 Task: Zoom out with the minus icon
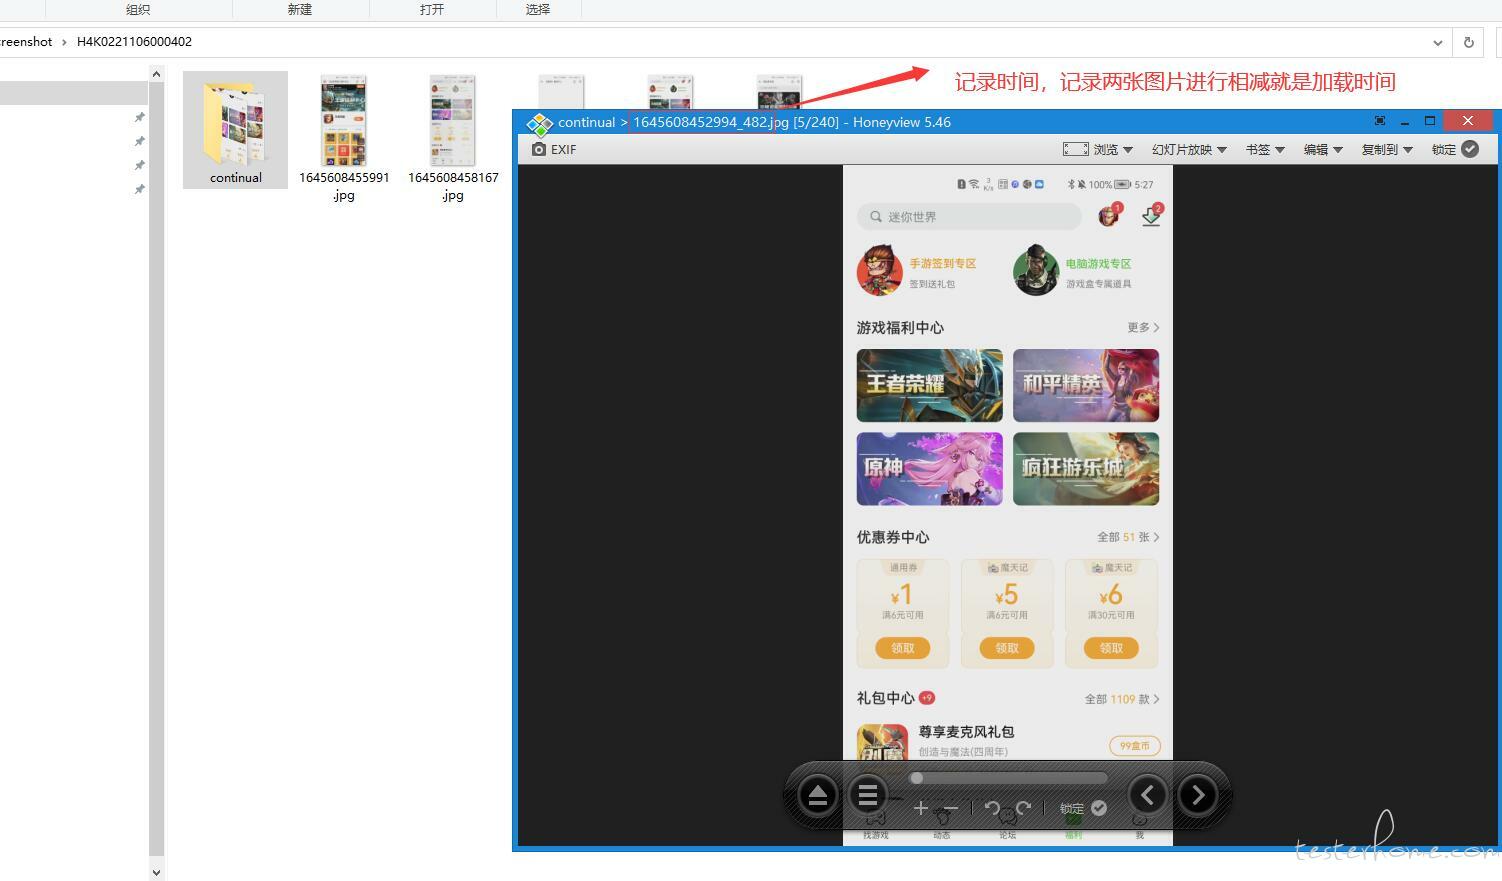tap(951, 808)
